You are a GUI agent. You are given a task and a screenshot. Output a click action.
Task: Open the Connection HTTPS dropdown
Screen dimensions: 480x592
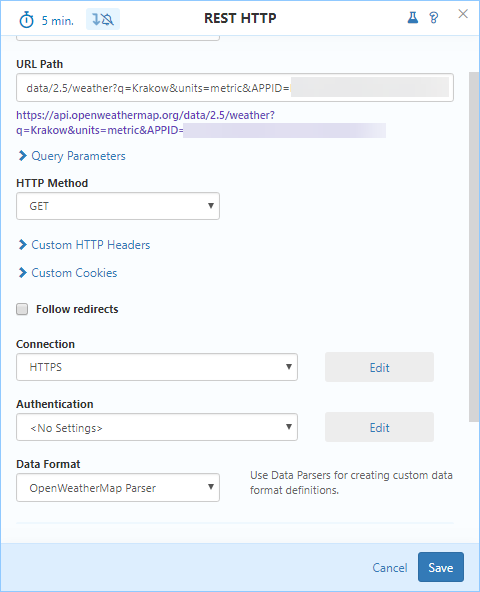point(157,367)
